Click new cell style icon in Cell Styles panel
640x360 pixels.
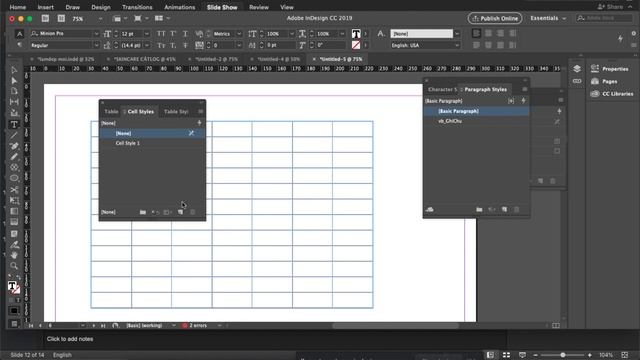tap(180, 212)
